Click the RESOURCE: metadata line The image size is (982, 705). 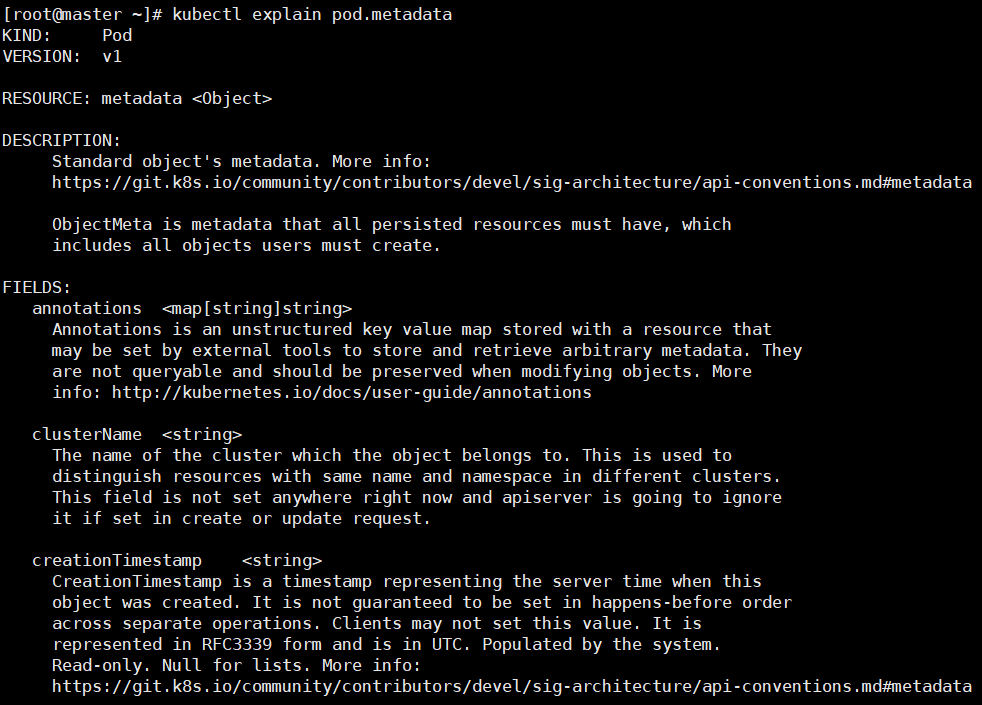[x=137, y=98]
